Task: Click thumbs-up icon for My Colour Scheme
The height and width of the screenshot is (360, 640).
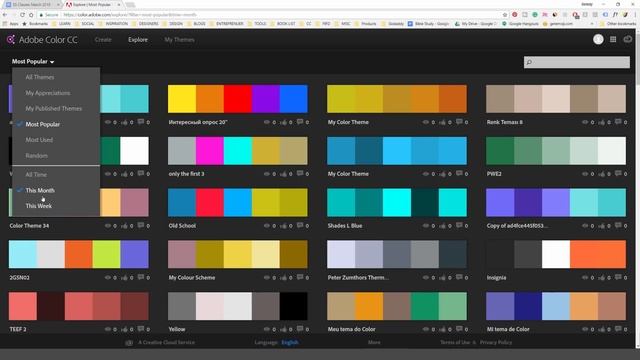Action: coord(283,278)
